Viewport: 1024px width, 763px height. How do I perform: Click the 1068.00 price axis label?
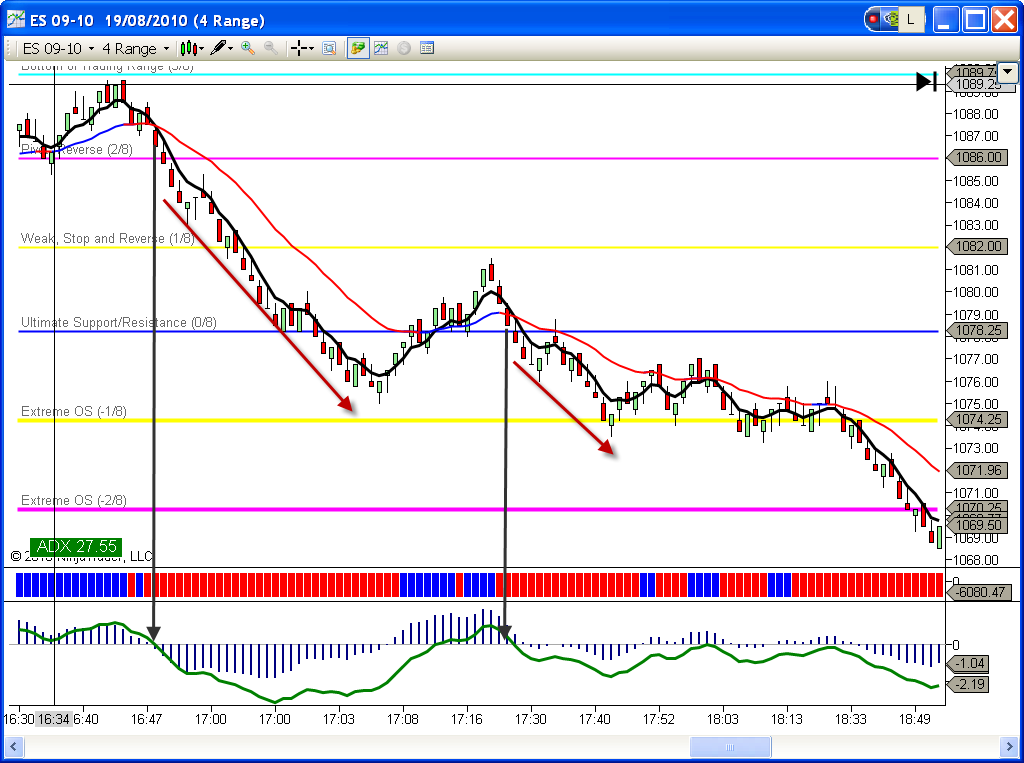pos(975,560)
